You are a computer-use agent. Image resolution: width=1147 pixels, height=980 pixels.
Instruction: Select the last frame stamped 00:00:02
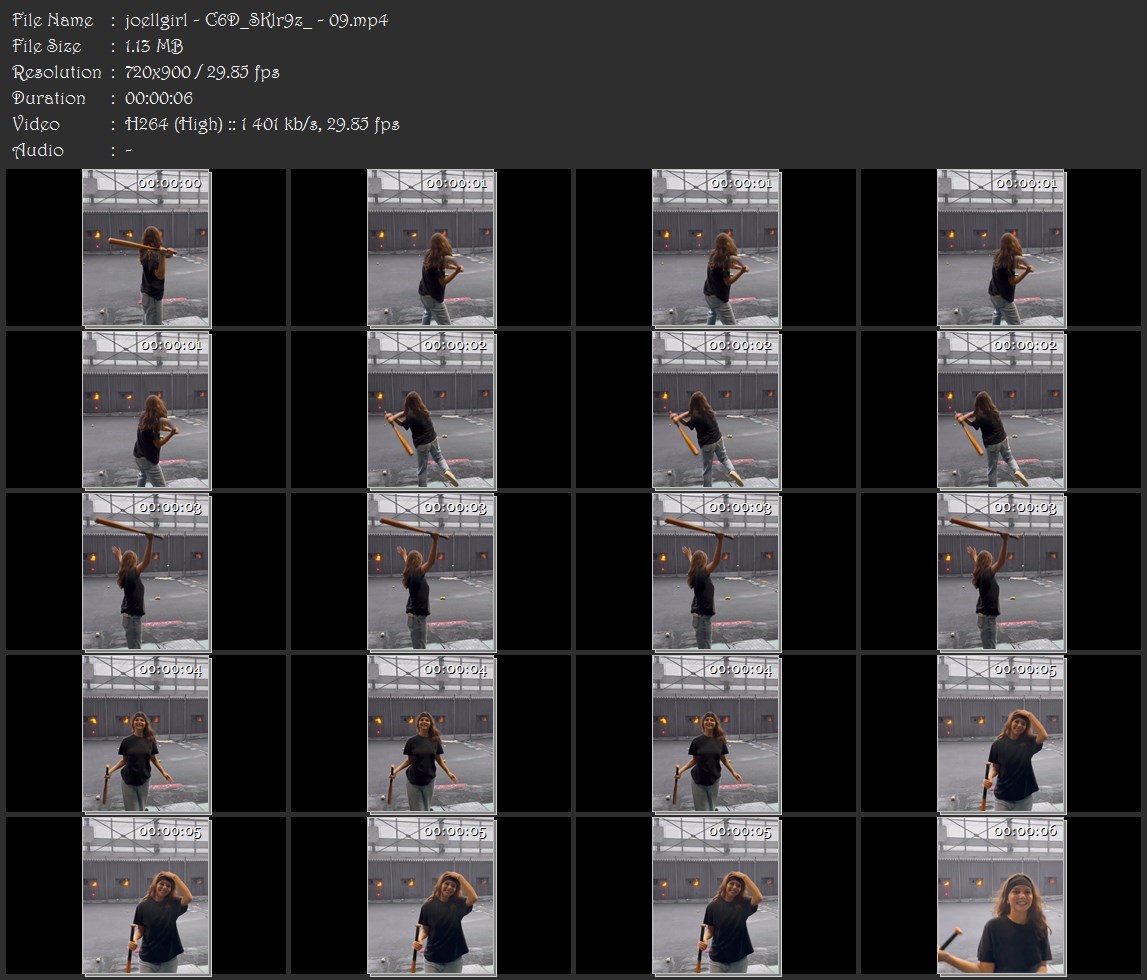(1001, 410)
